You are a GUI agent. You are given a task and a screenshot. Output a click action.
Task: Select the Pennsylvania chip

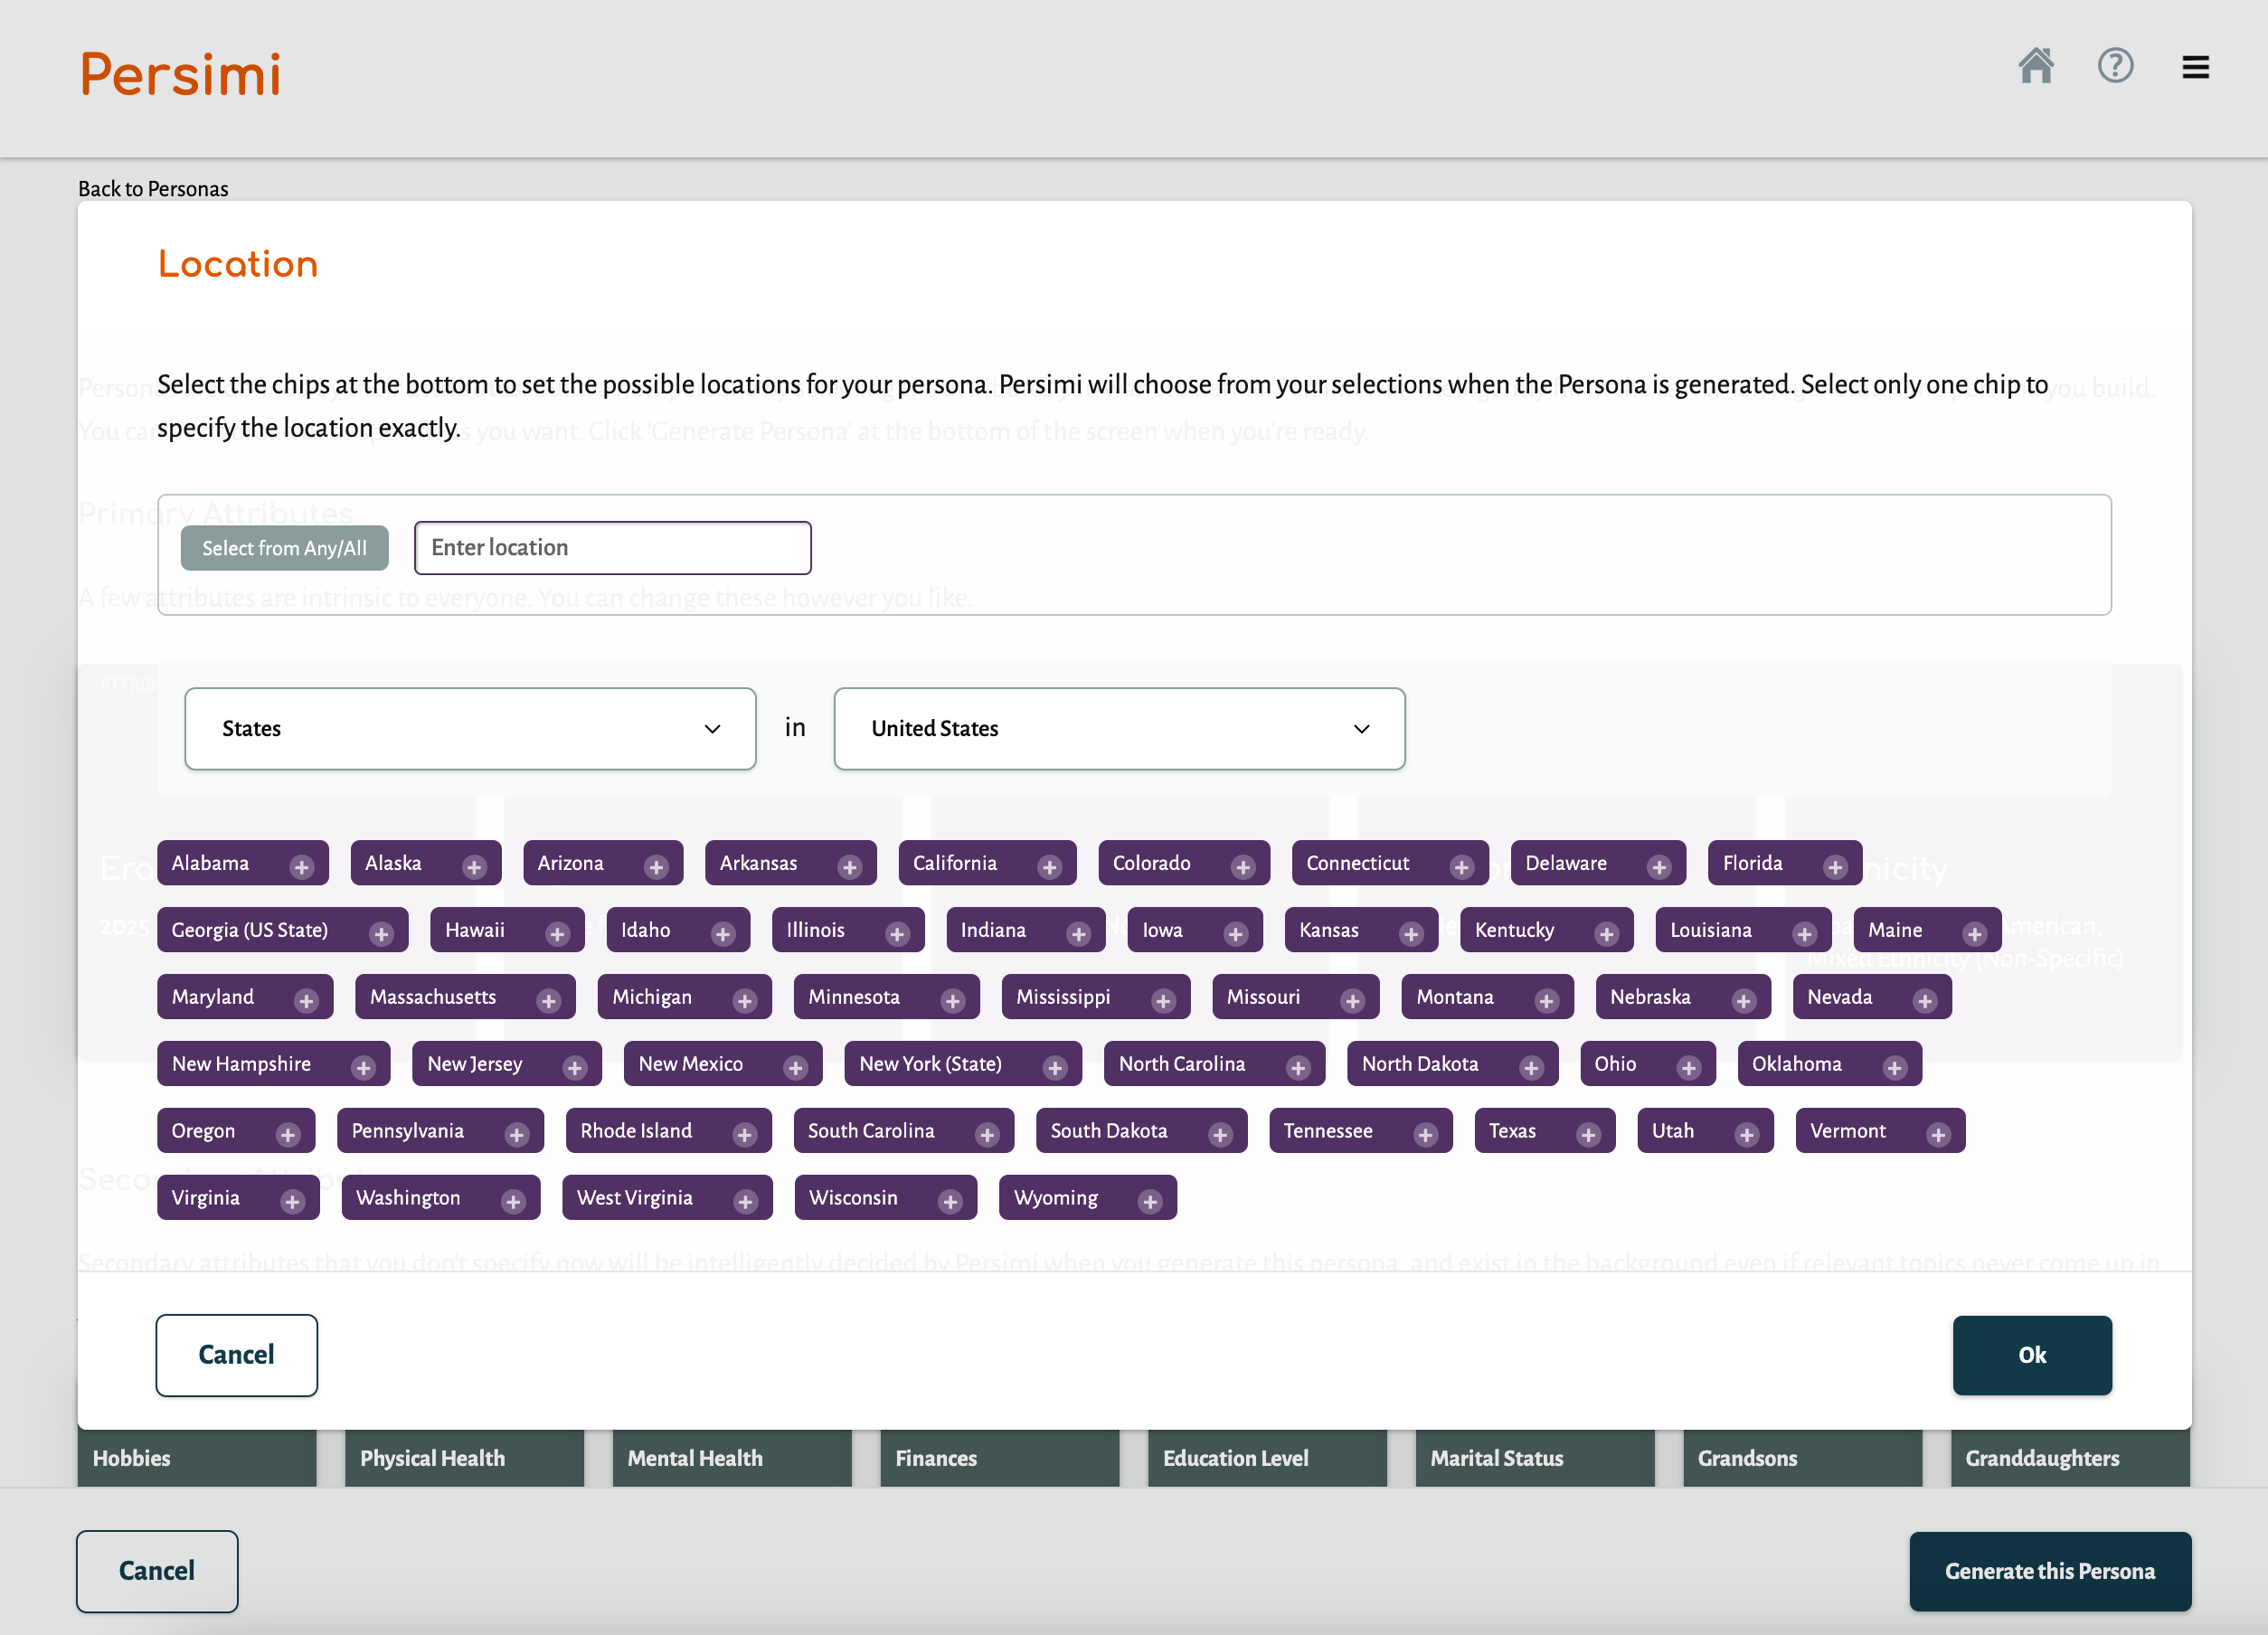(440, 1131)
